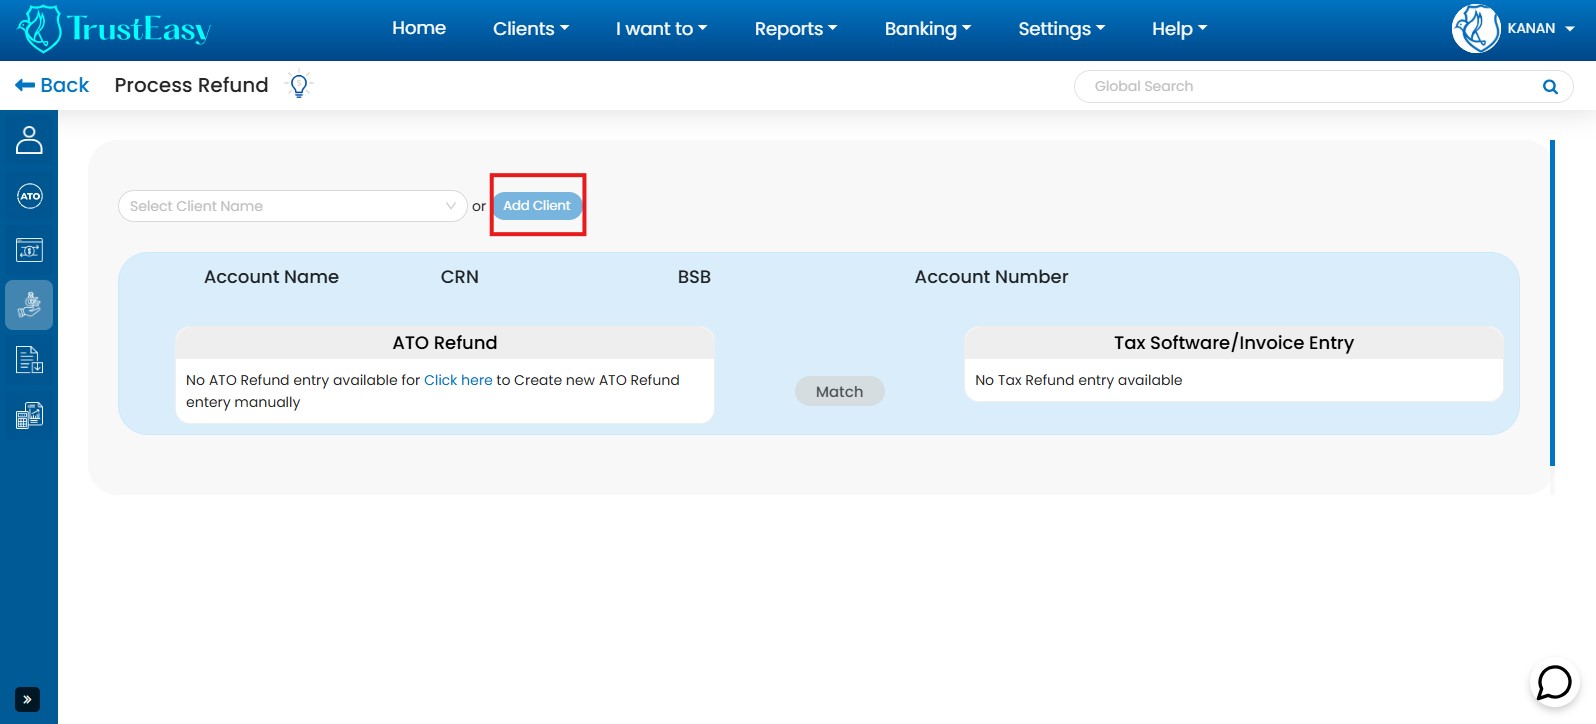Open the Banking menu

(x=927, y=29)
